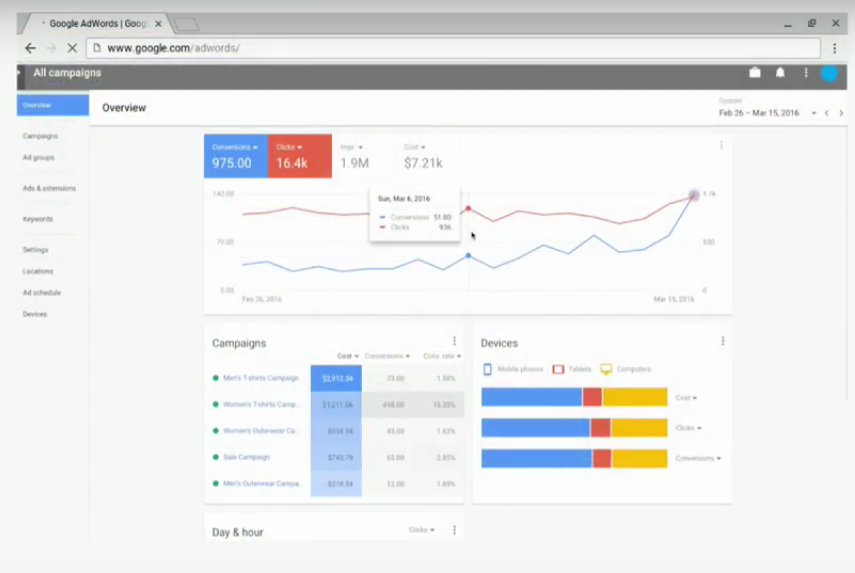
Task: Open the Men's T-shirts Campaign link
Action: pyautogui.click(x=261, y=378)
